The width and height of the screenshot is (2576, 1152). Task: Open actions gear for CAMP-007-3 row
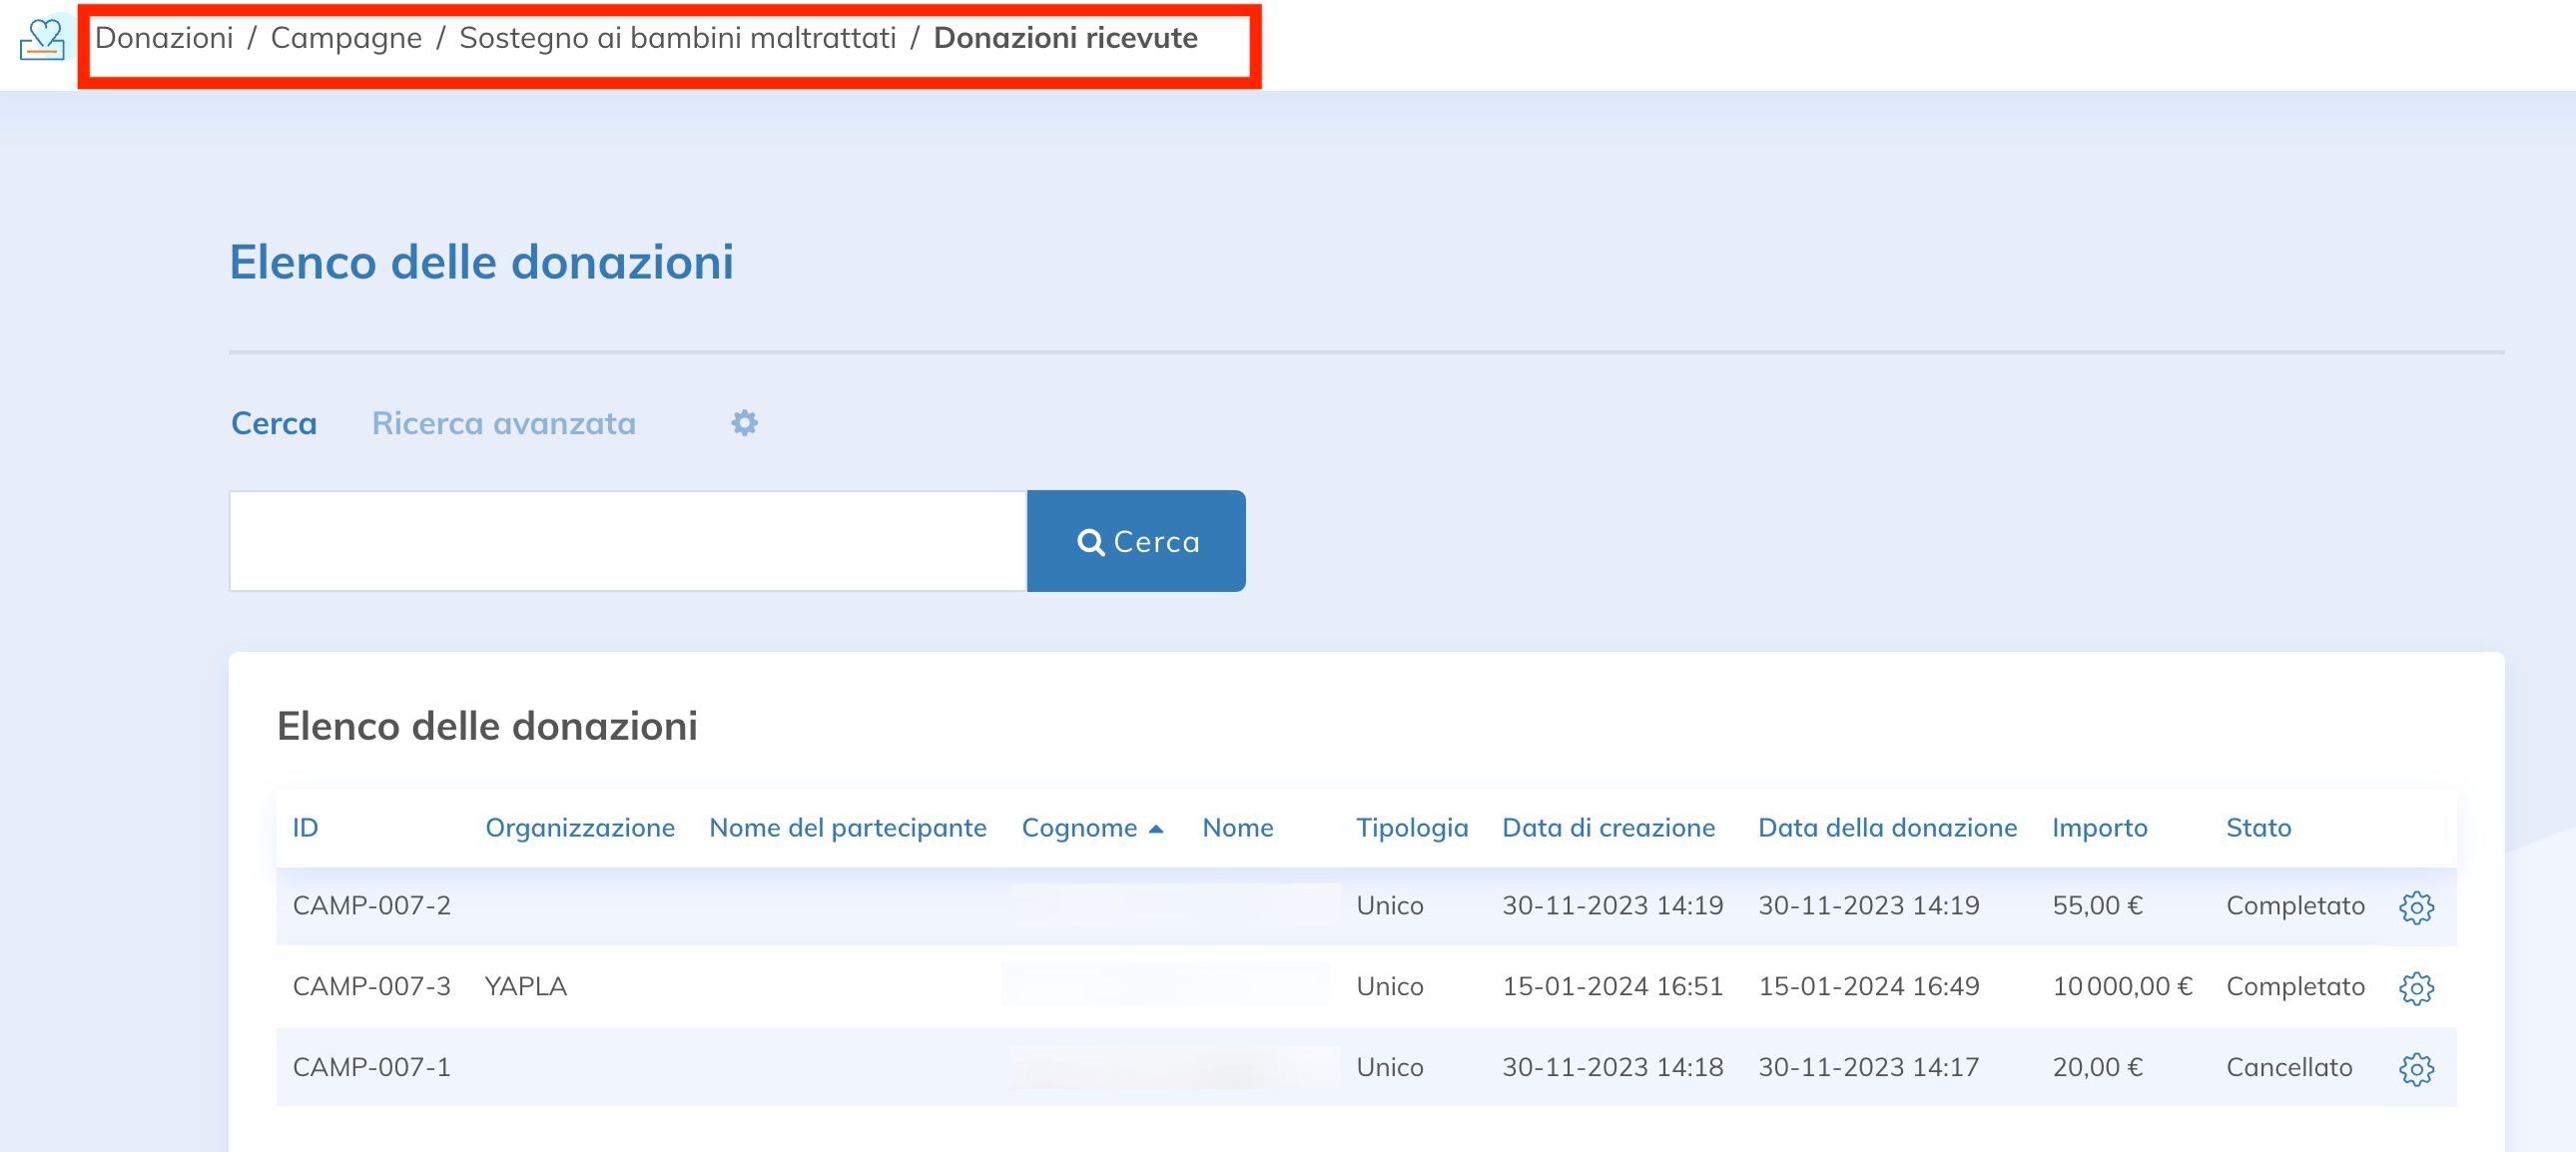pyautogui.click(x=2416, y=988)
